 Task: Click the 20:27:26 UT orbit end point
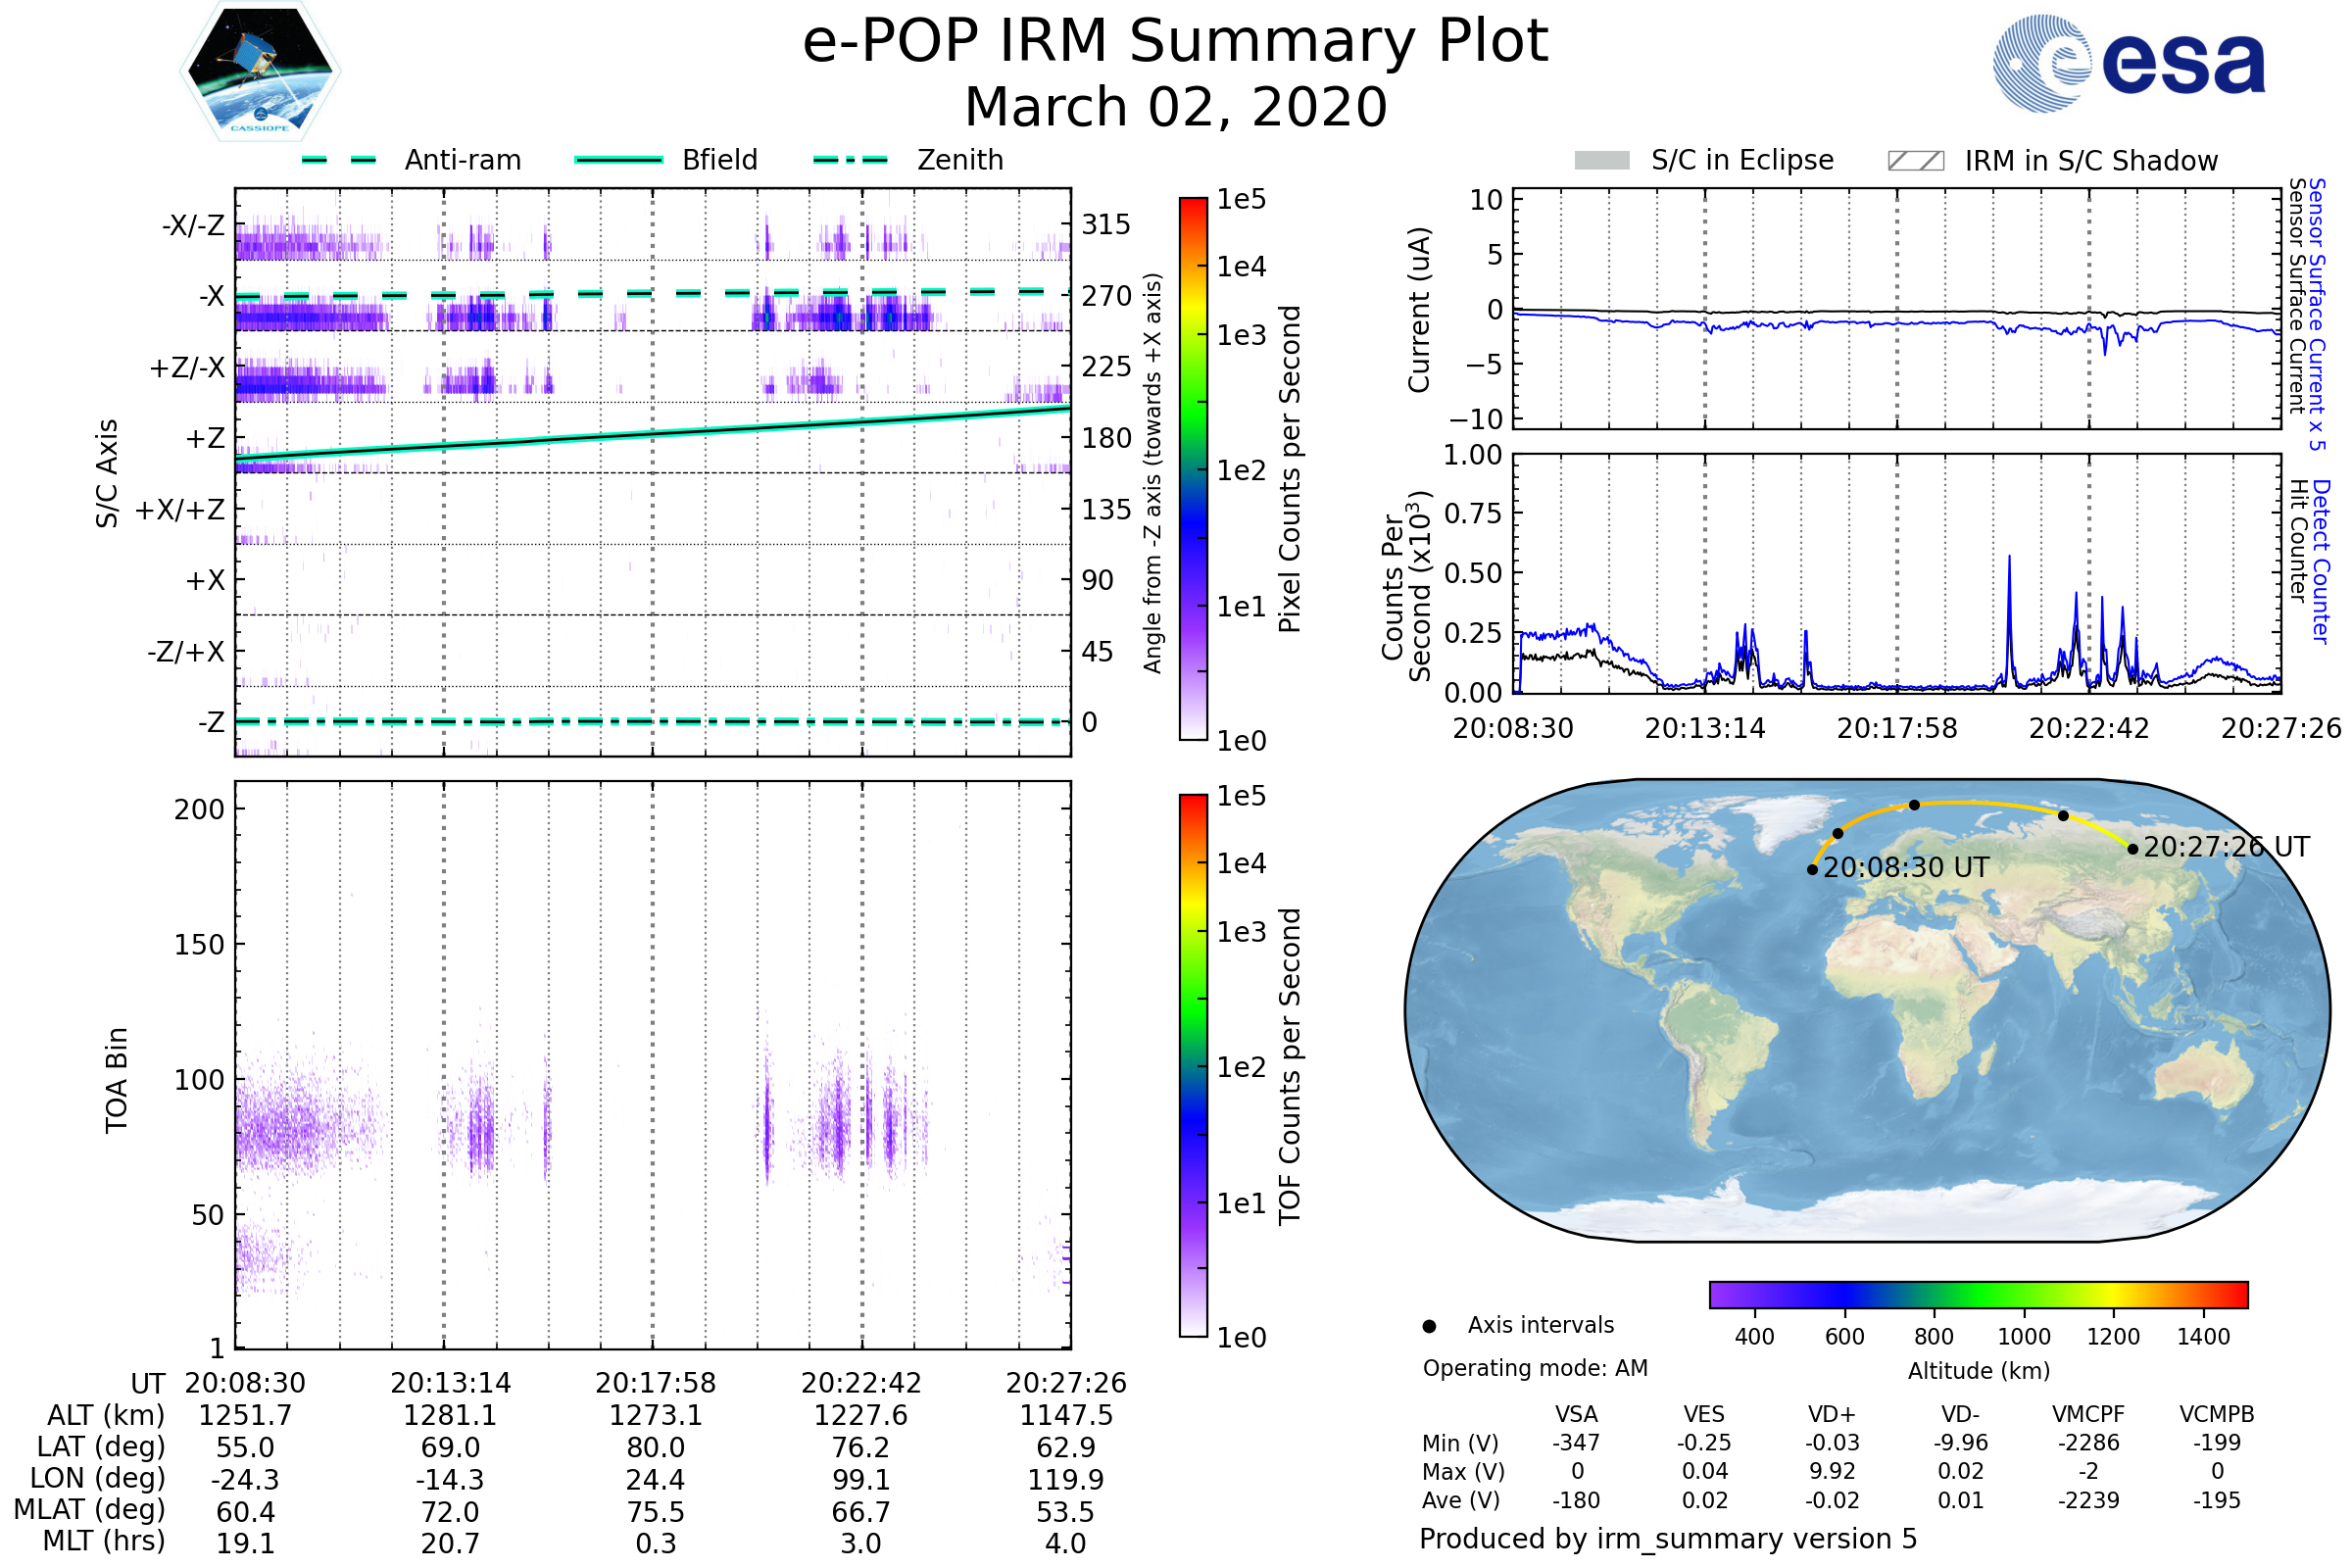pyautogui.click(x=2133, y=849)
